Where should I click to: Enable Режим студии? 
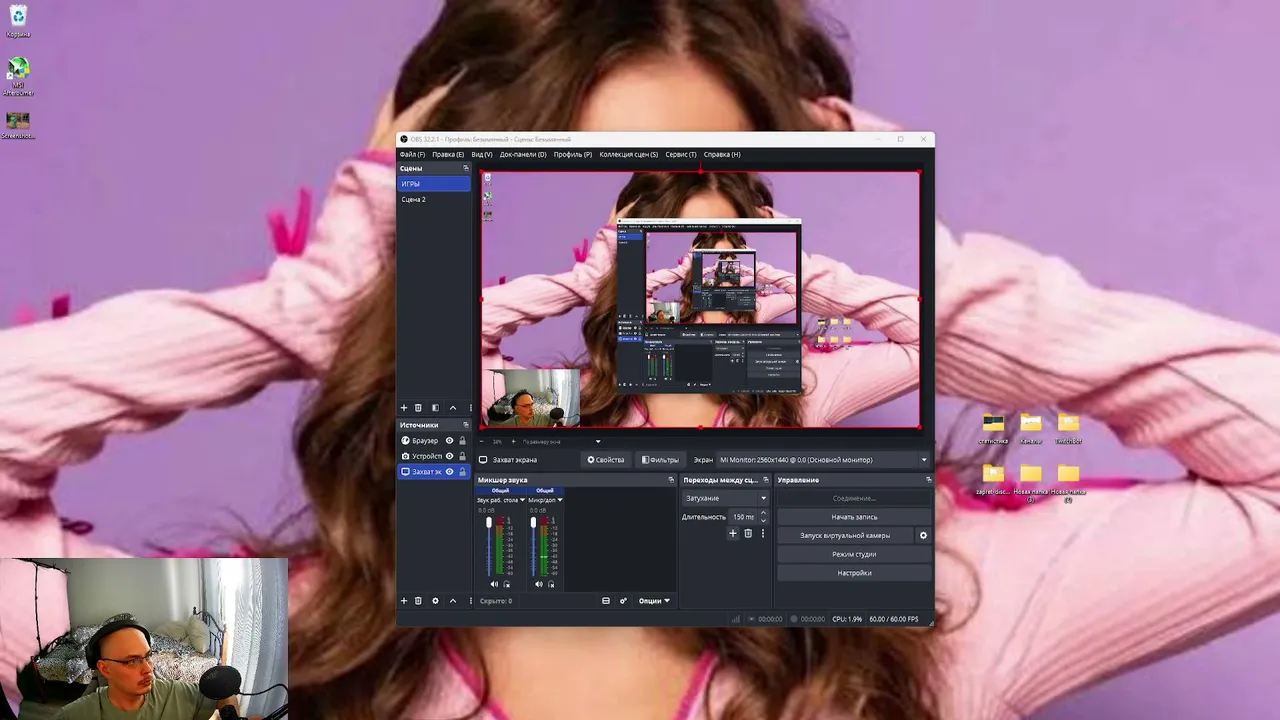click(854, 554)
